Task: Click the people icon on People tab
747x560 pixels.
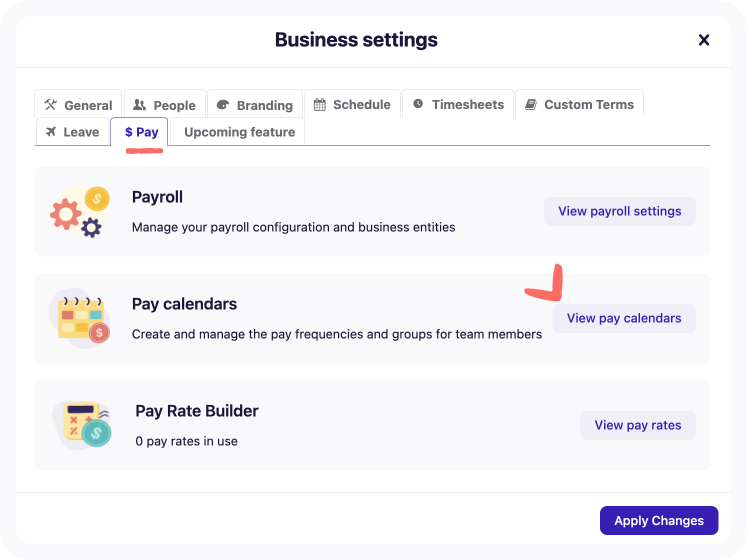Action: [x=140, y=105]
